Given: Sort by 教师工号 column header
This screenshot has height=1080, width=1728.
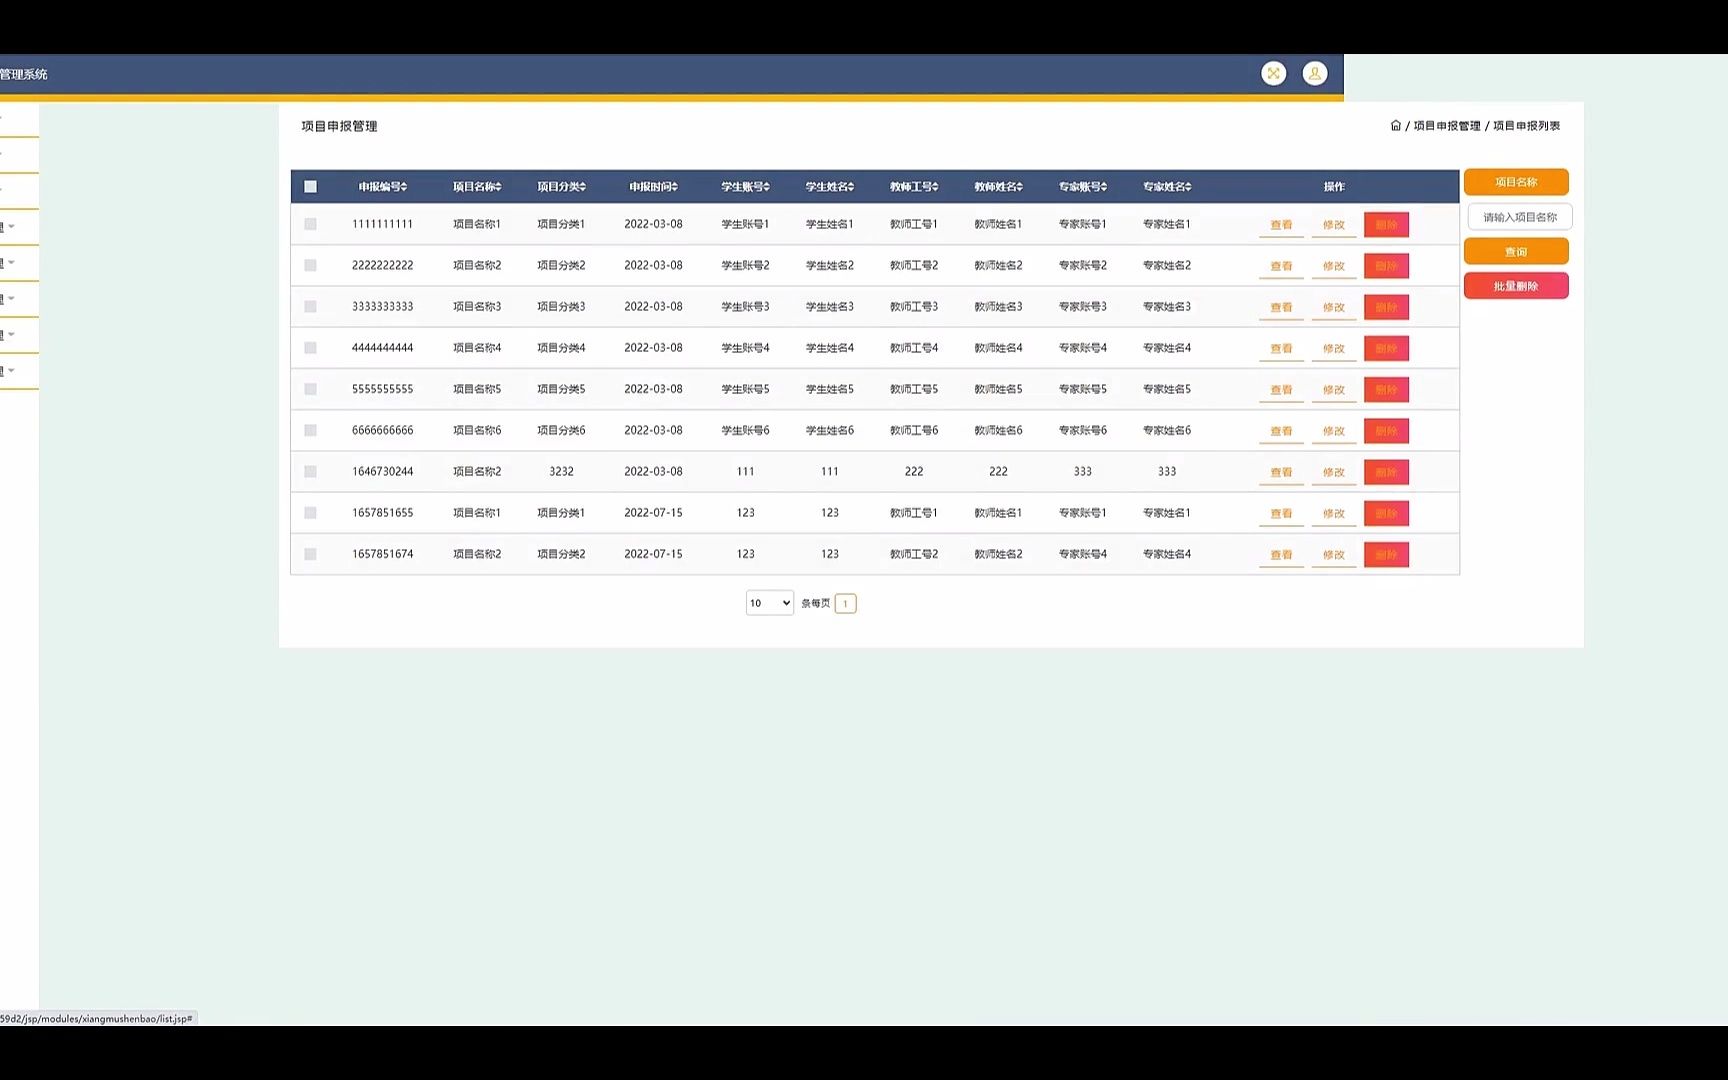Looking at the screenshot, I should pos(914,186).
